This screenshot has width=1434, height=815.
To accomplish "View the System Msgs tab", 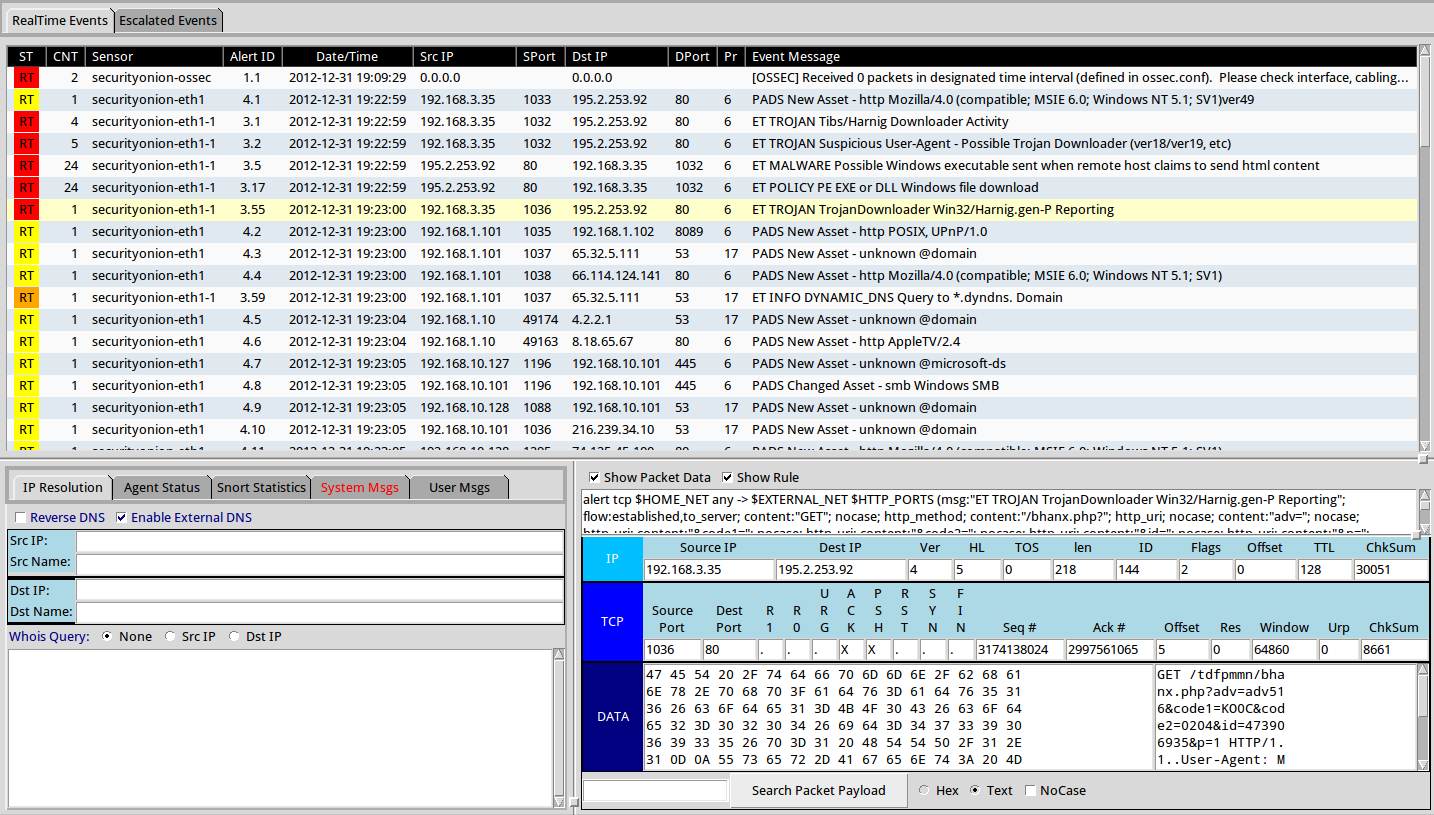I will 360,487.
